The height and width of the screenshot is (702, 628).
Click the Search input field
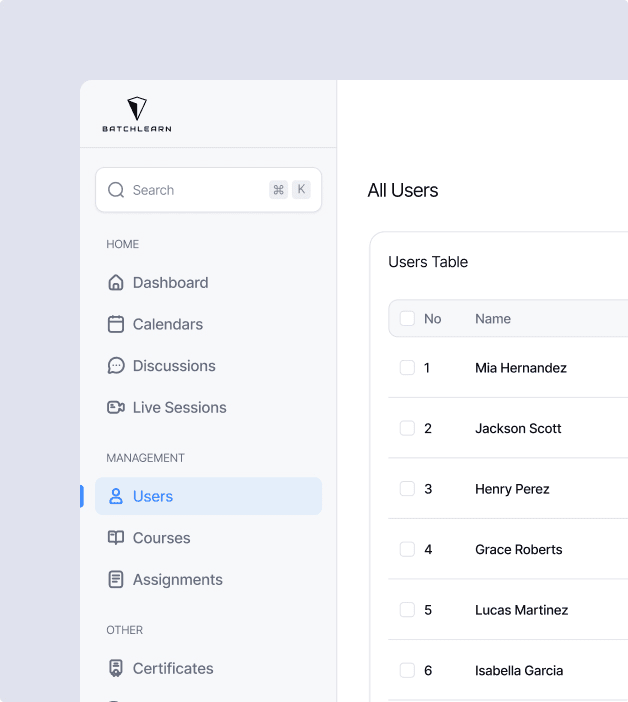coord(195,190)
